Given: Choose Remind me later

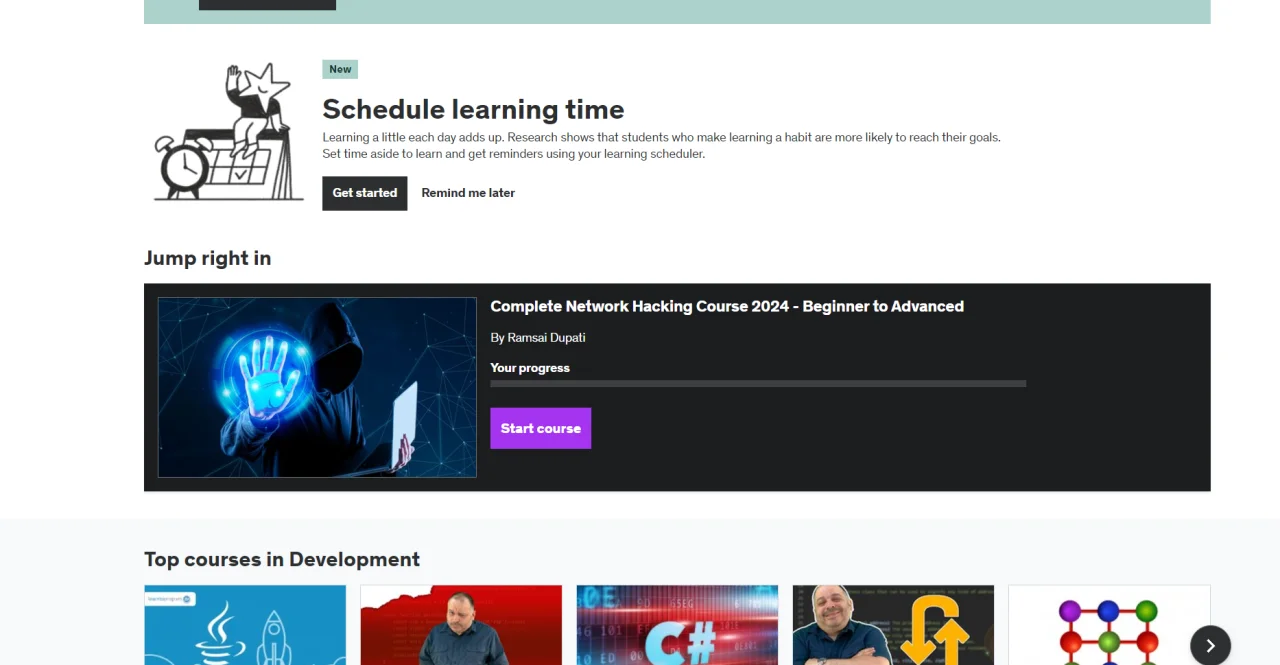Looking at the screenshot, I should click(x=468, y=193).
